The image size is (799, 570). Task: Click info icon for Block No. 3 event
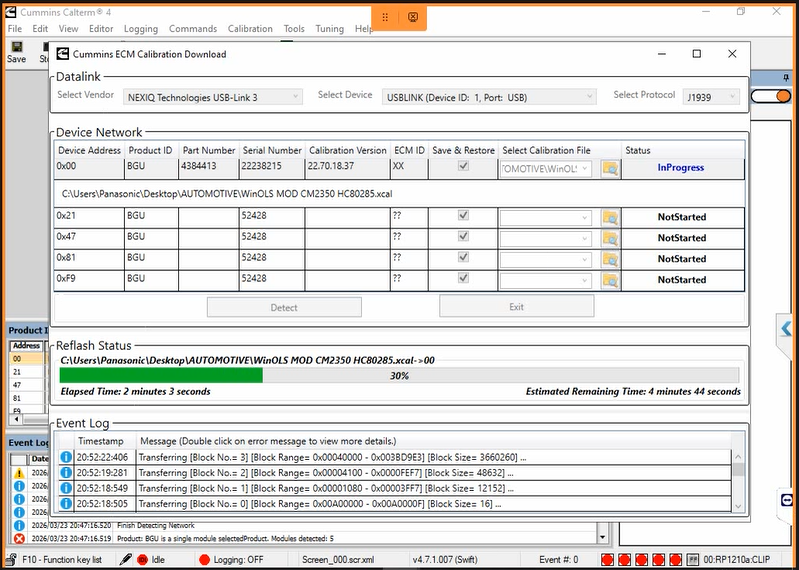(66, 457)
